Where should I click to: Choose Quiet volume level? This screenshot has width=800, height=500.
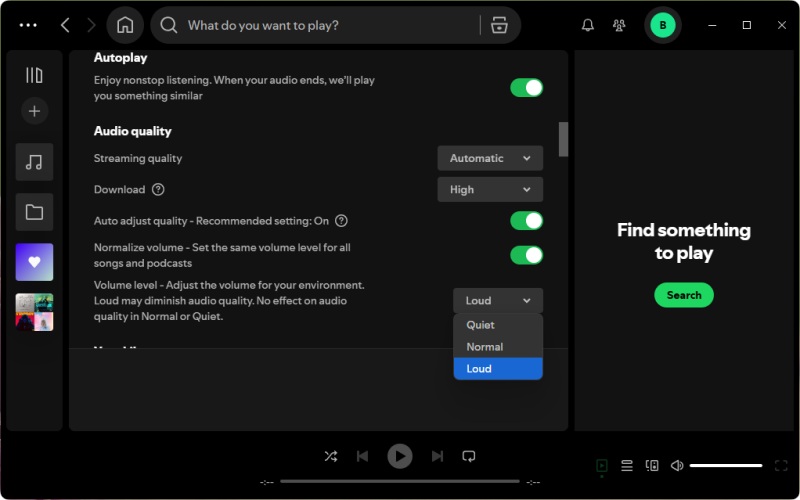pos(498,325)
